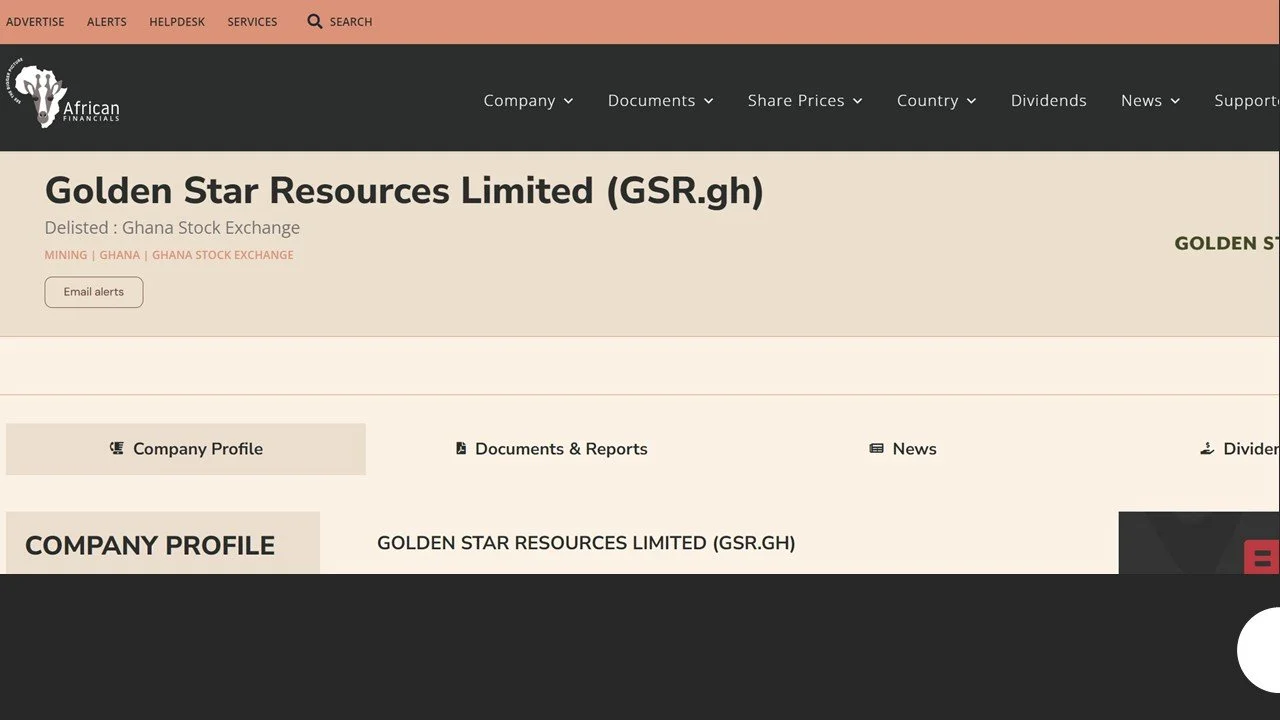
Task: Open the Dividends navigation item
Action: pos(1048,100)
